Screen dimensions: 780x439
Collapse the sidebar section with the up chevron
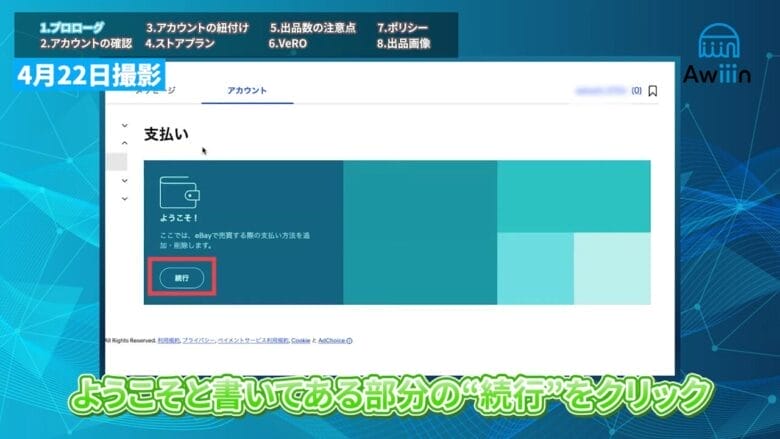(x=125, y=143)
